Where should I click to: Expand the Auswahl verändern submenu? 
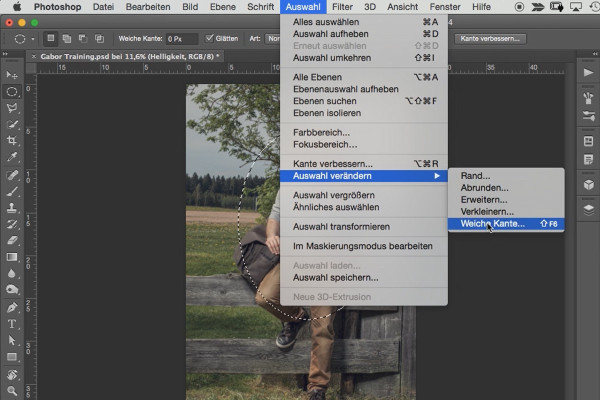(x=364, y=176)
